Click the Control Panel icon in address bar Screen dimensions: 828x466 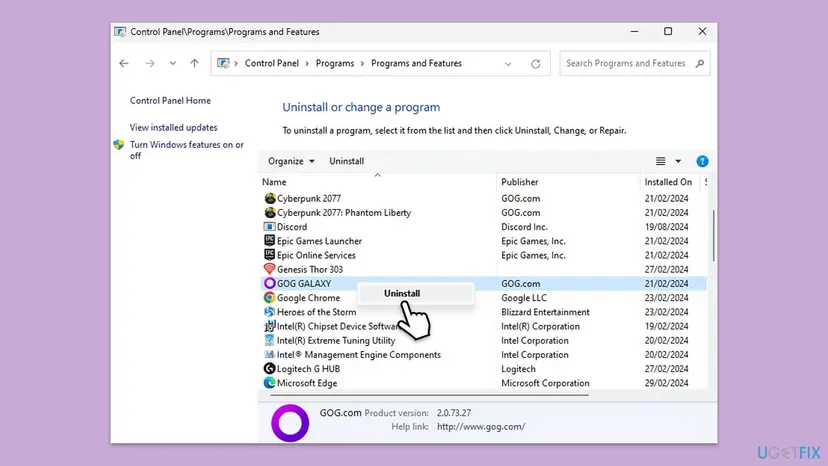(x=223, y=63)
